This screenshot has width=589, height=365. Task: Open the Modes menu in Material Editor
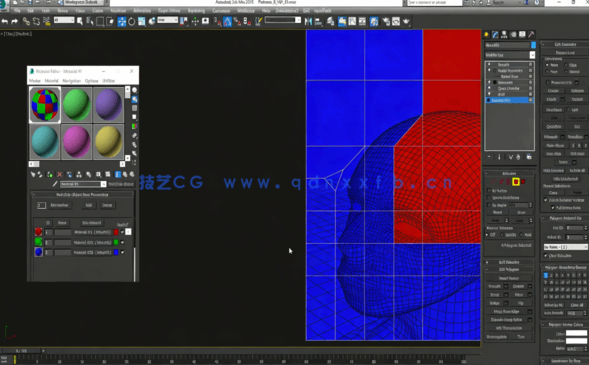coord(35,81)
